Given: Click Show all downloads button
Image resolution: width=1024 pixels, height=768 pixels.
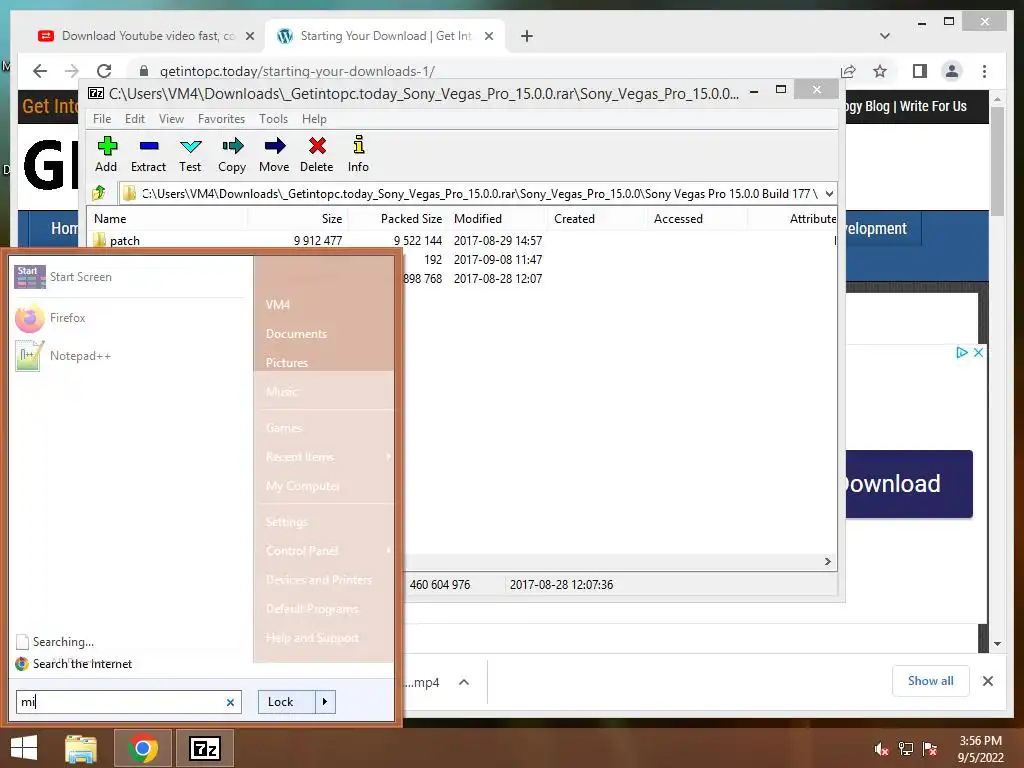Looking at the screenshot, I should pos(931,681).
